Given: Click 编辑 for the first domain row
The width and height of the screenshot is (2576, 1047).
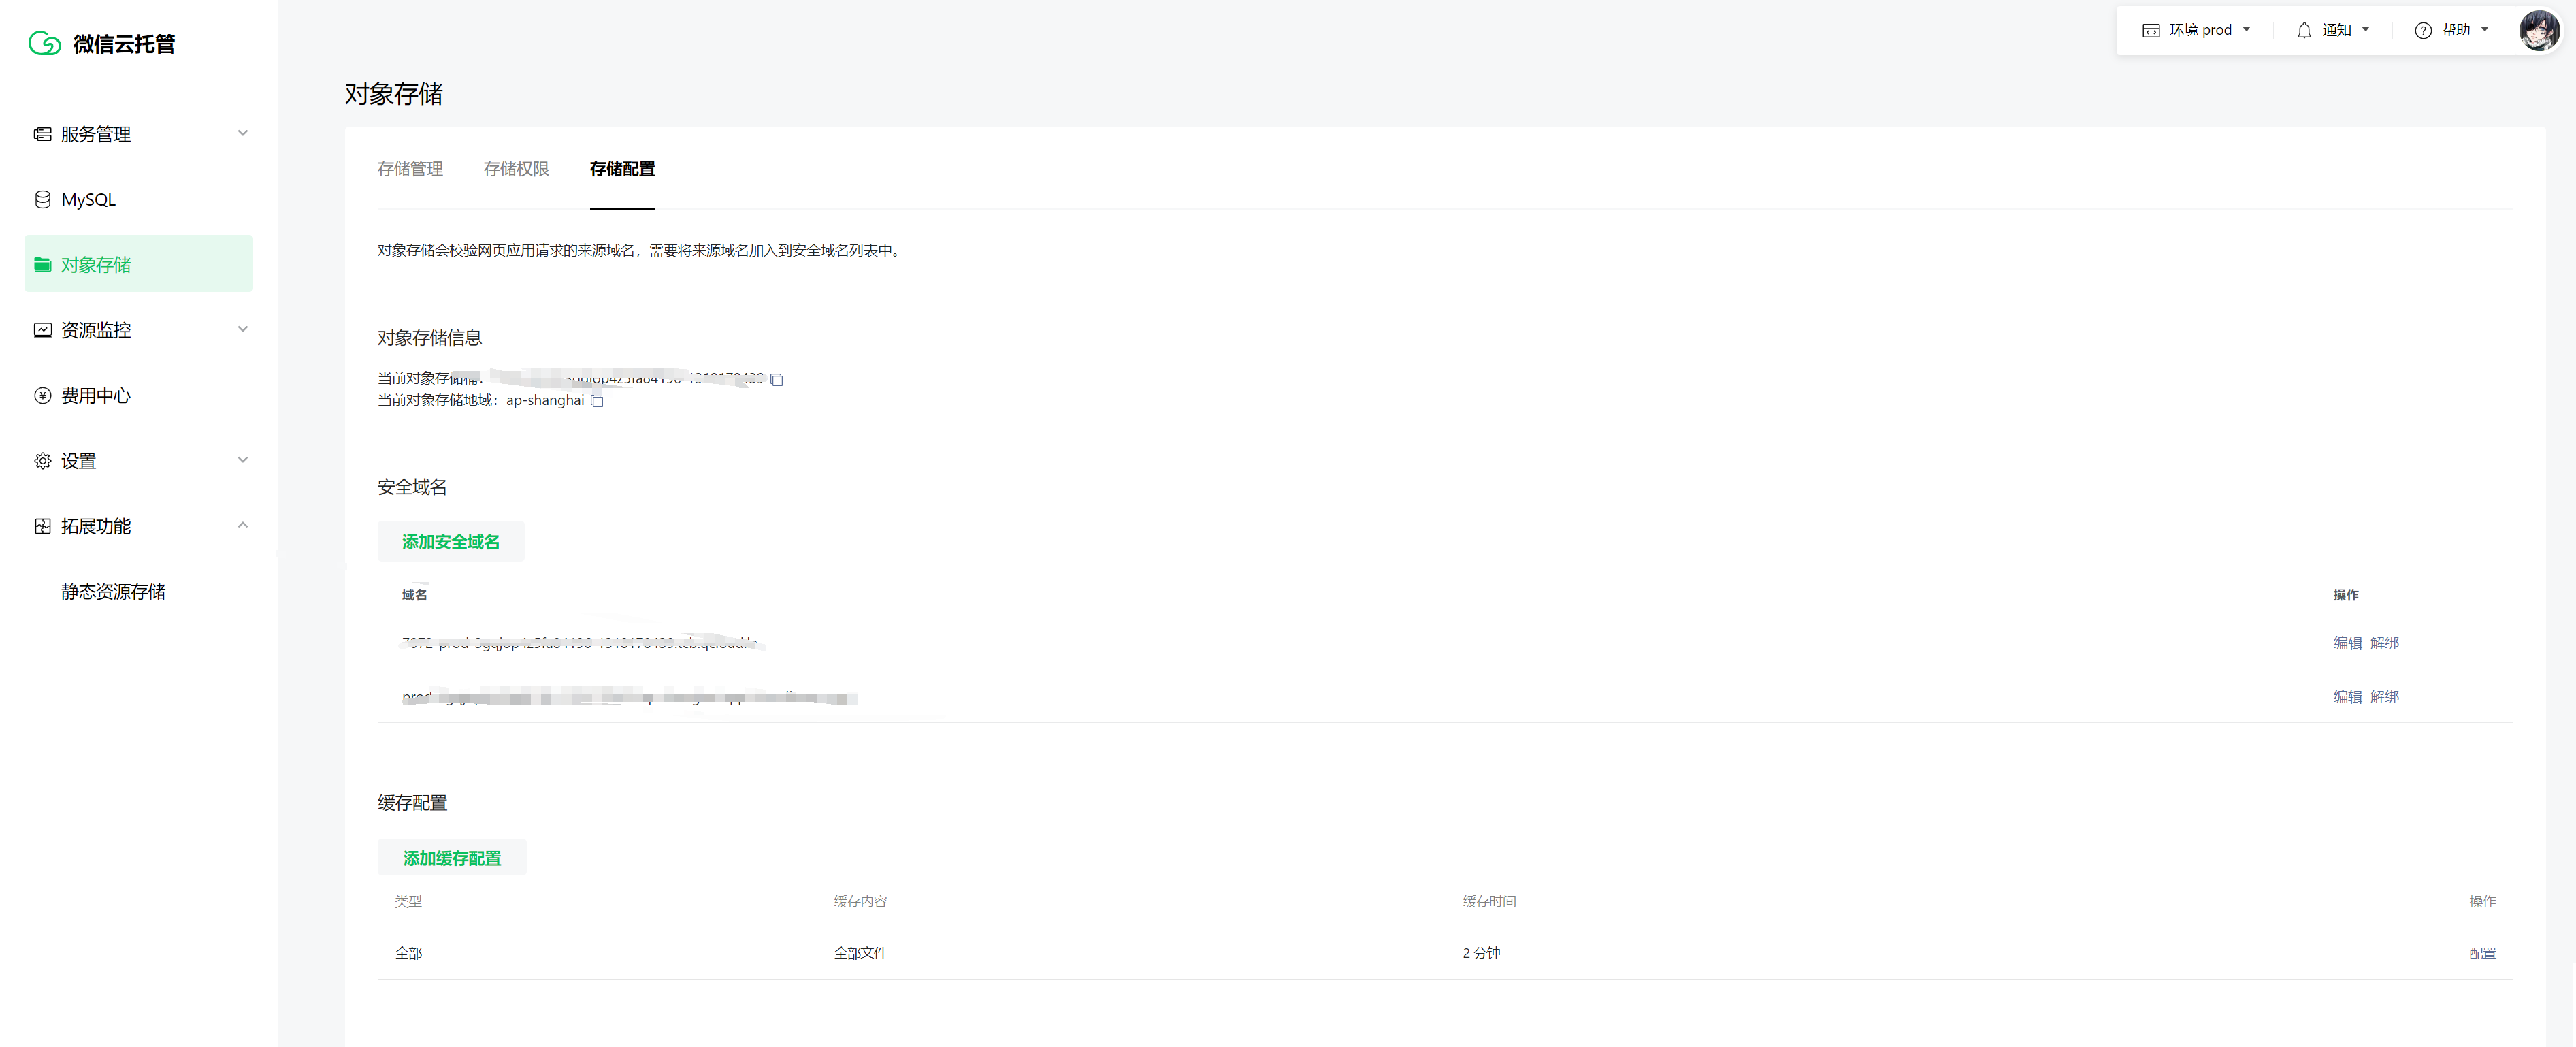Looking at the screenshot, I should coord(2347,643).
